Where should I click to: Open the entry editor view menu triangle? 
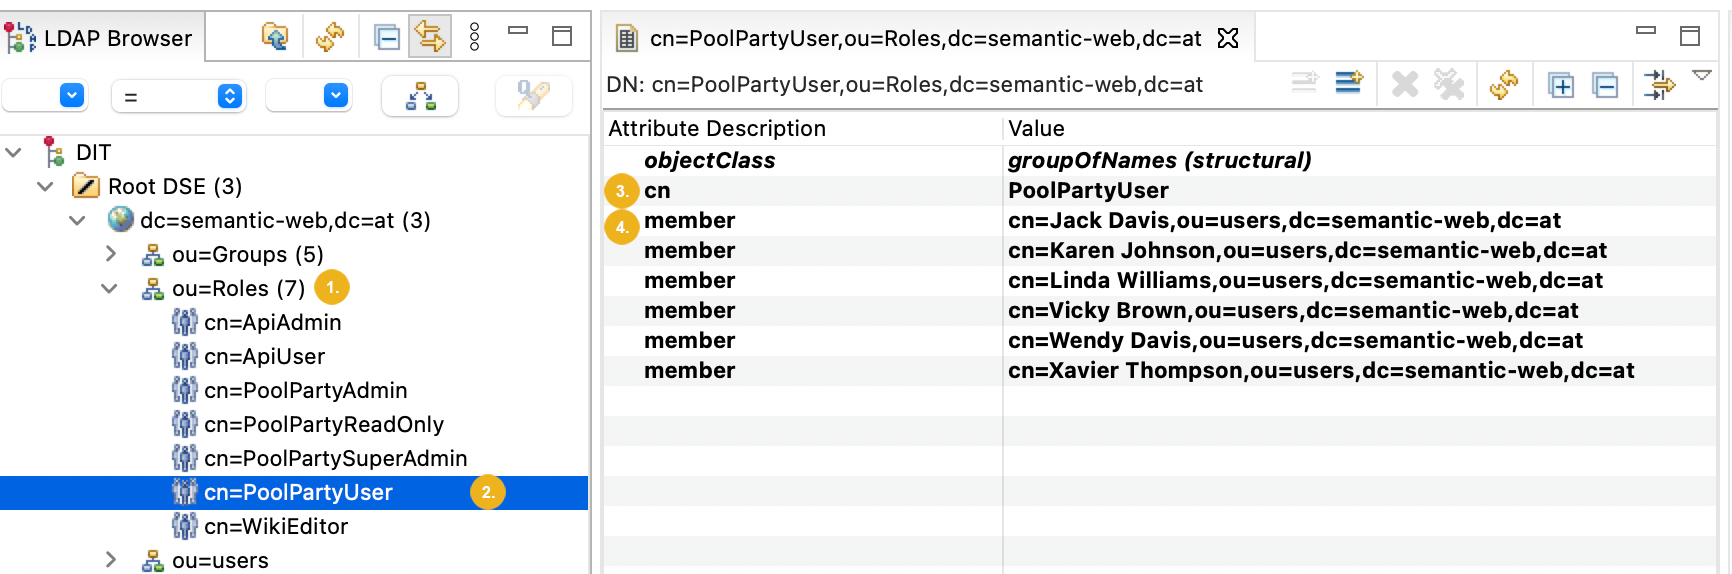[1701, 76]
